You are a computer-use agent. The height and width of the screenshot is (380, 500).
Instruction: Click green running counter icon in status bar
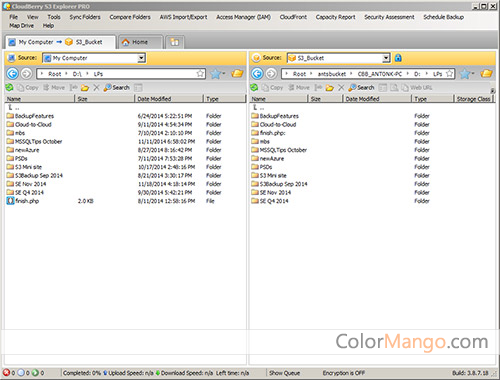point(35,373)
